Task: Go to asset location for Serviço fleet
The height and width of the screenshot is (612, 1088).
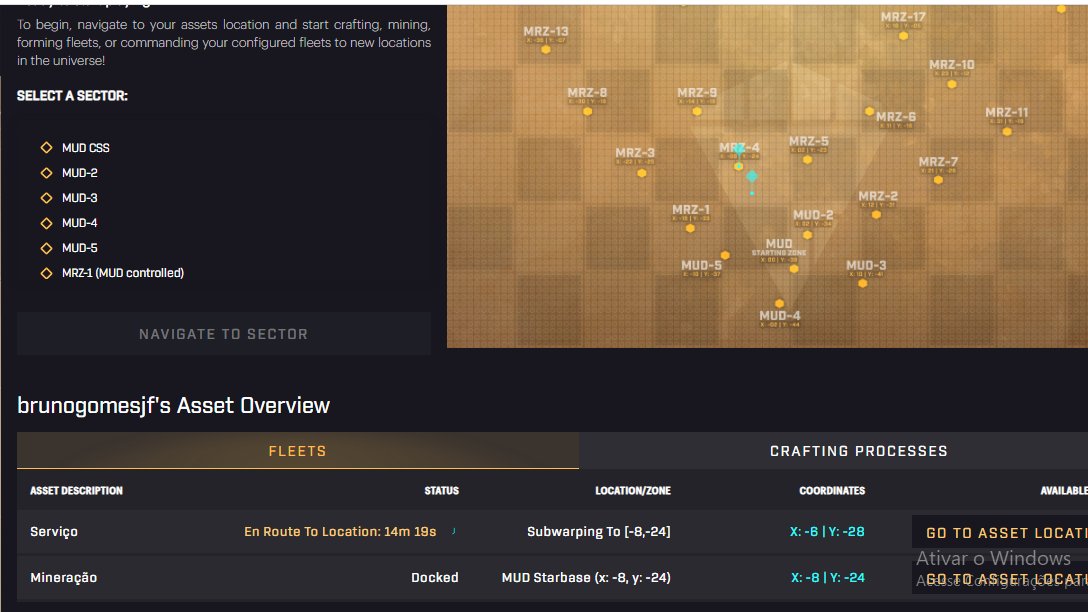Action: pos(1000,532)
